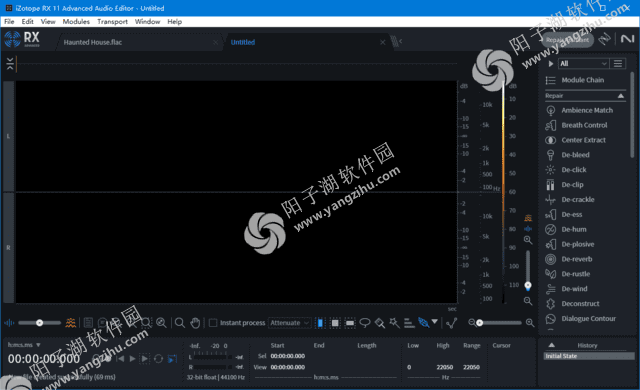The width and height of the screenshot is (640, 390).
Task: Open the Breath Control module
Action: pyautogui.click(x=584, y=125)
